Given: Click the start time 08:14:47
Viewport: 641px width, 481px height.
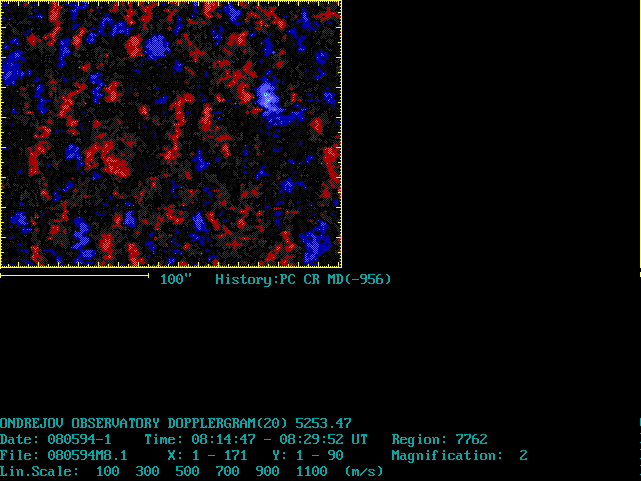Looking at the screenshot, I should (224, 439).
